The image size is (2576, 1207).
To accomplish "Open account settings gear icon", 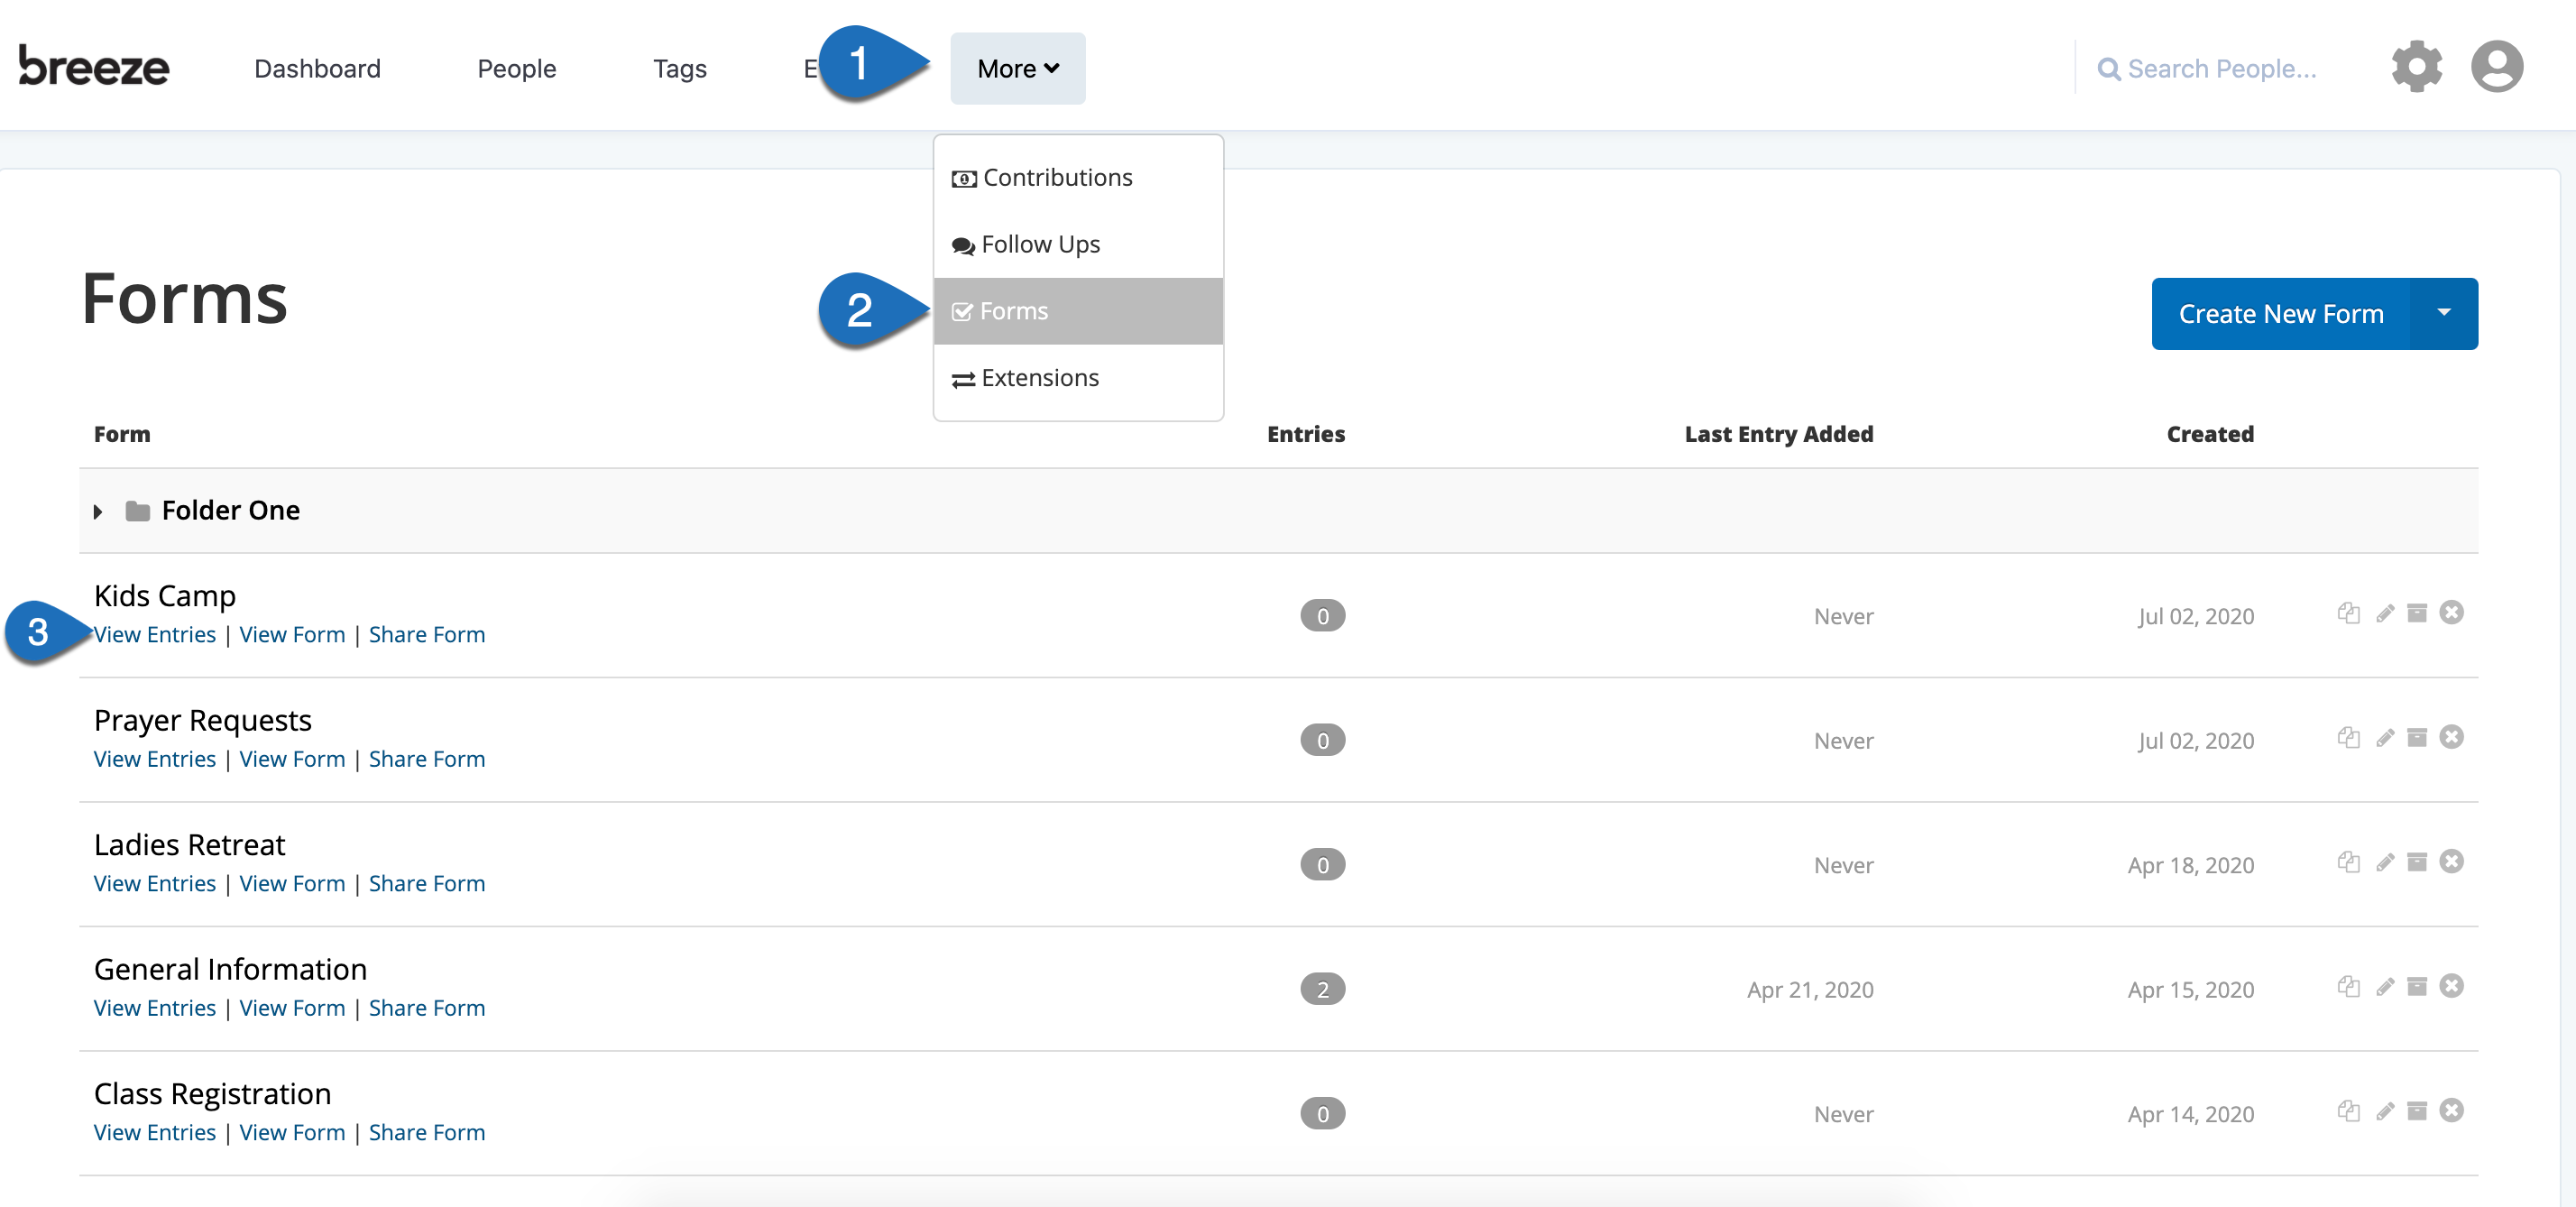I will click(2416, 67).
